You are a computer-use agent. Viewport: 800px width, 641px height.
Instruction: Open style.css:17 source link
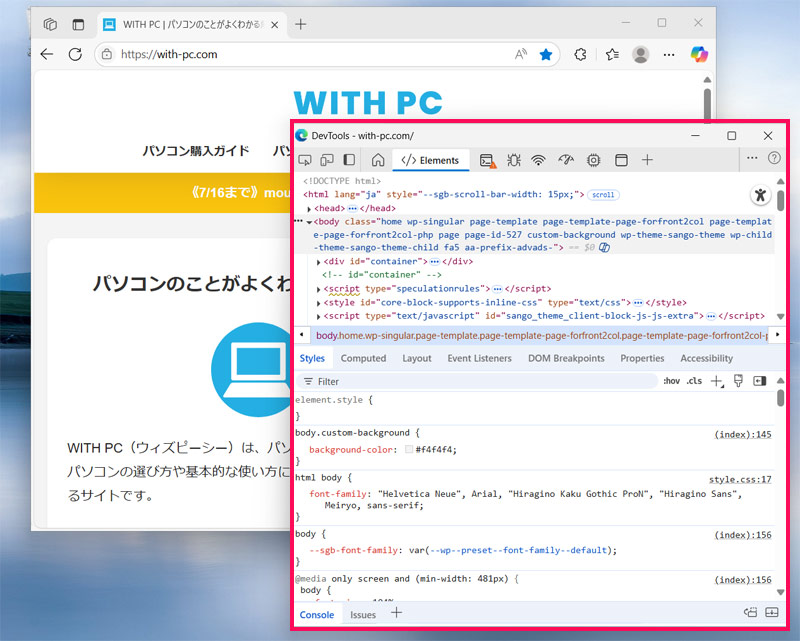(740, 479)
